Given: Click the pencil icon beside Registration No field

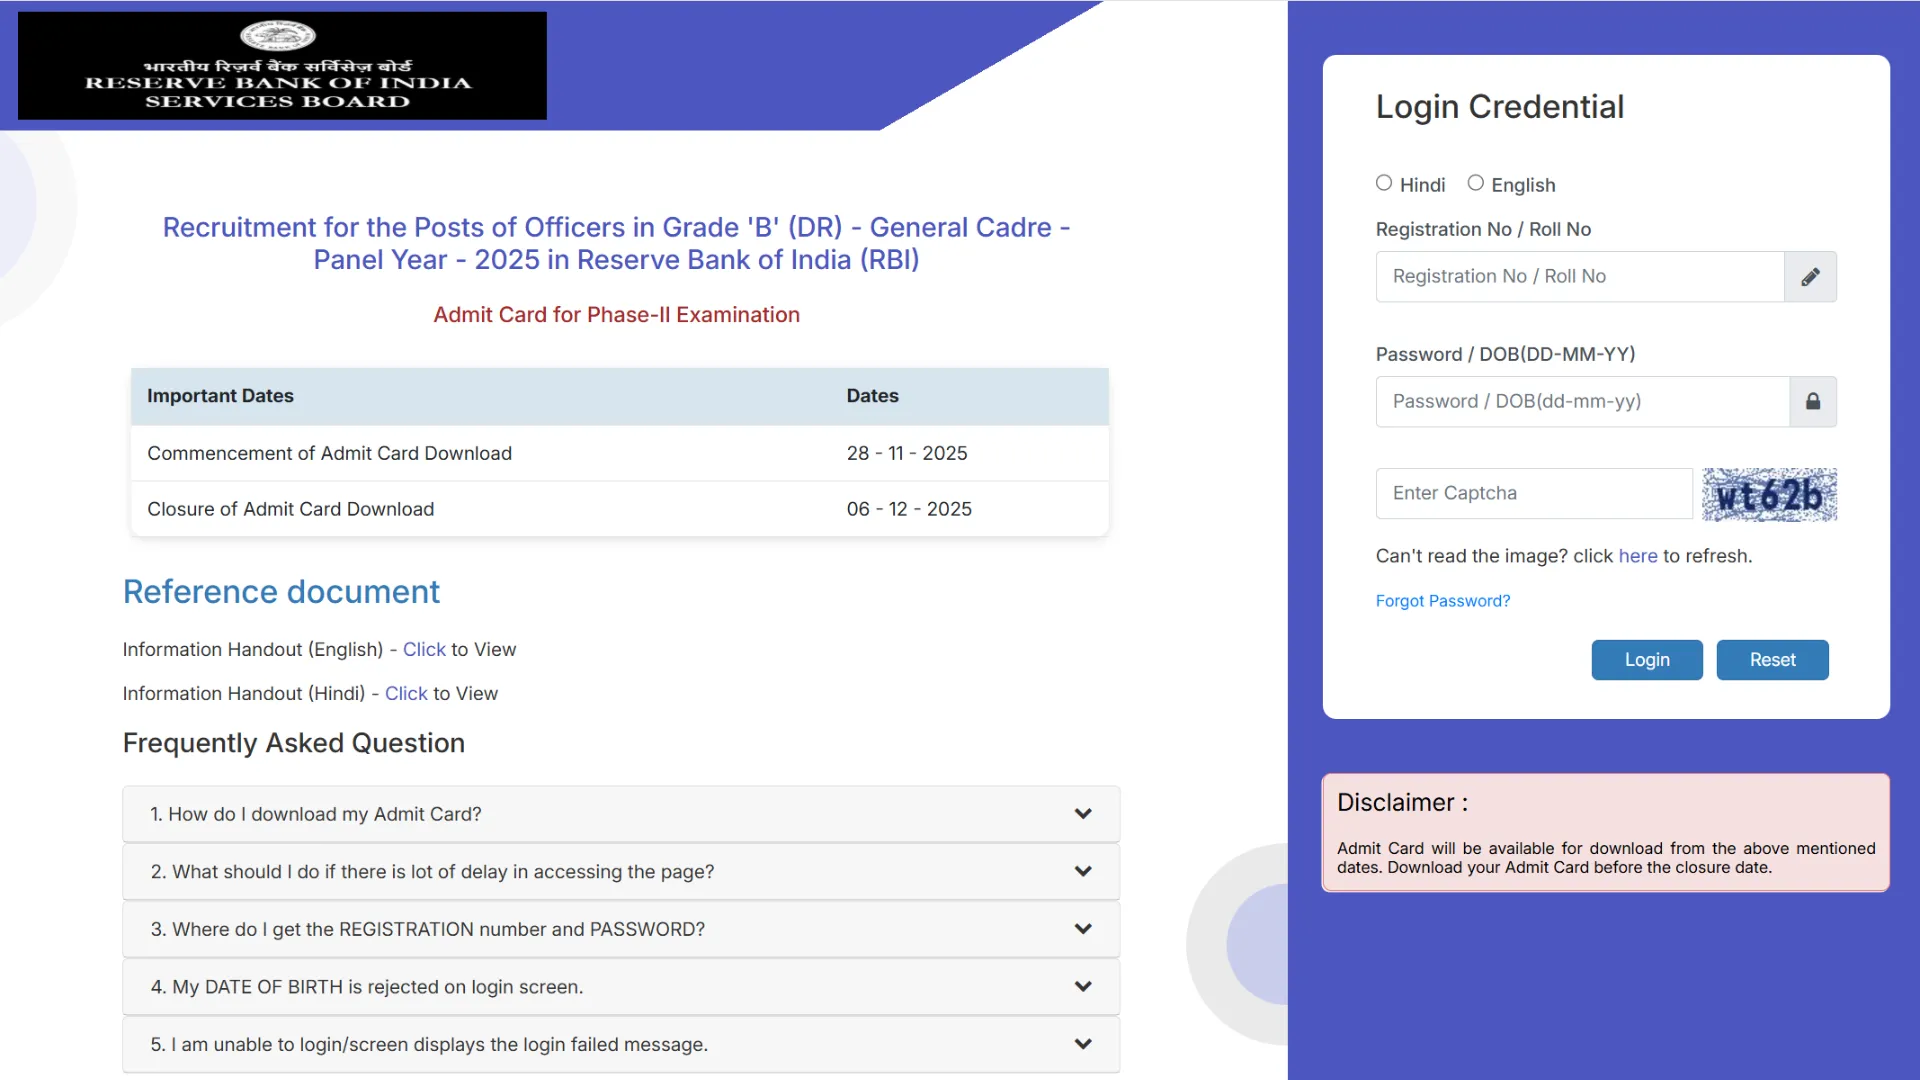Looking at the screenshot, I should coord(1810,276).
